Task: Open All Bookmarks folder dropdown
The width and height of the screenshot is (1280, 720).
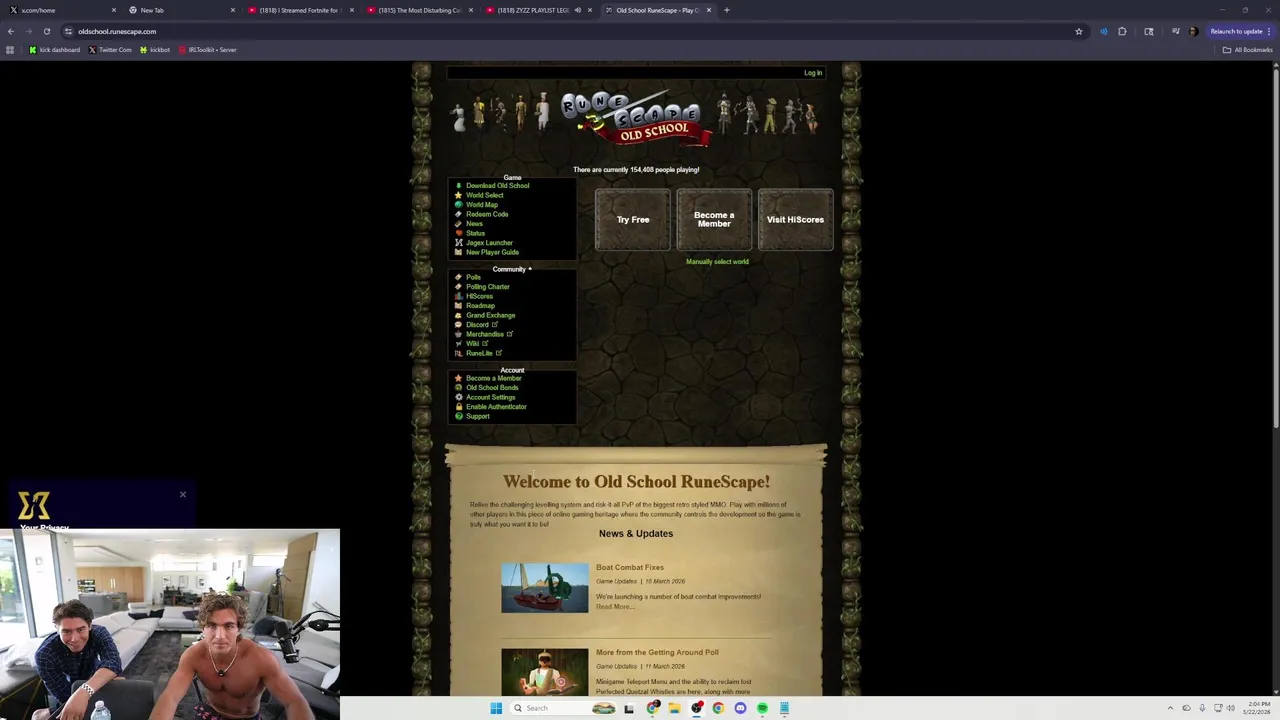Action: pos(1246,50)
